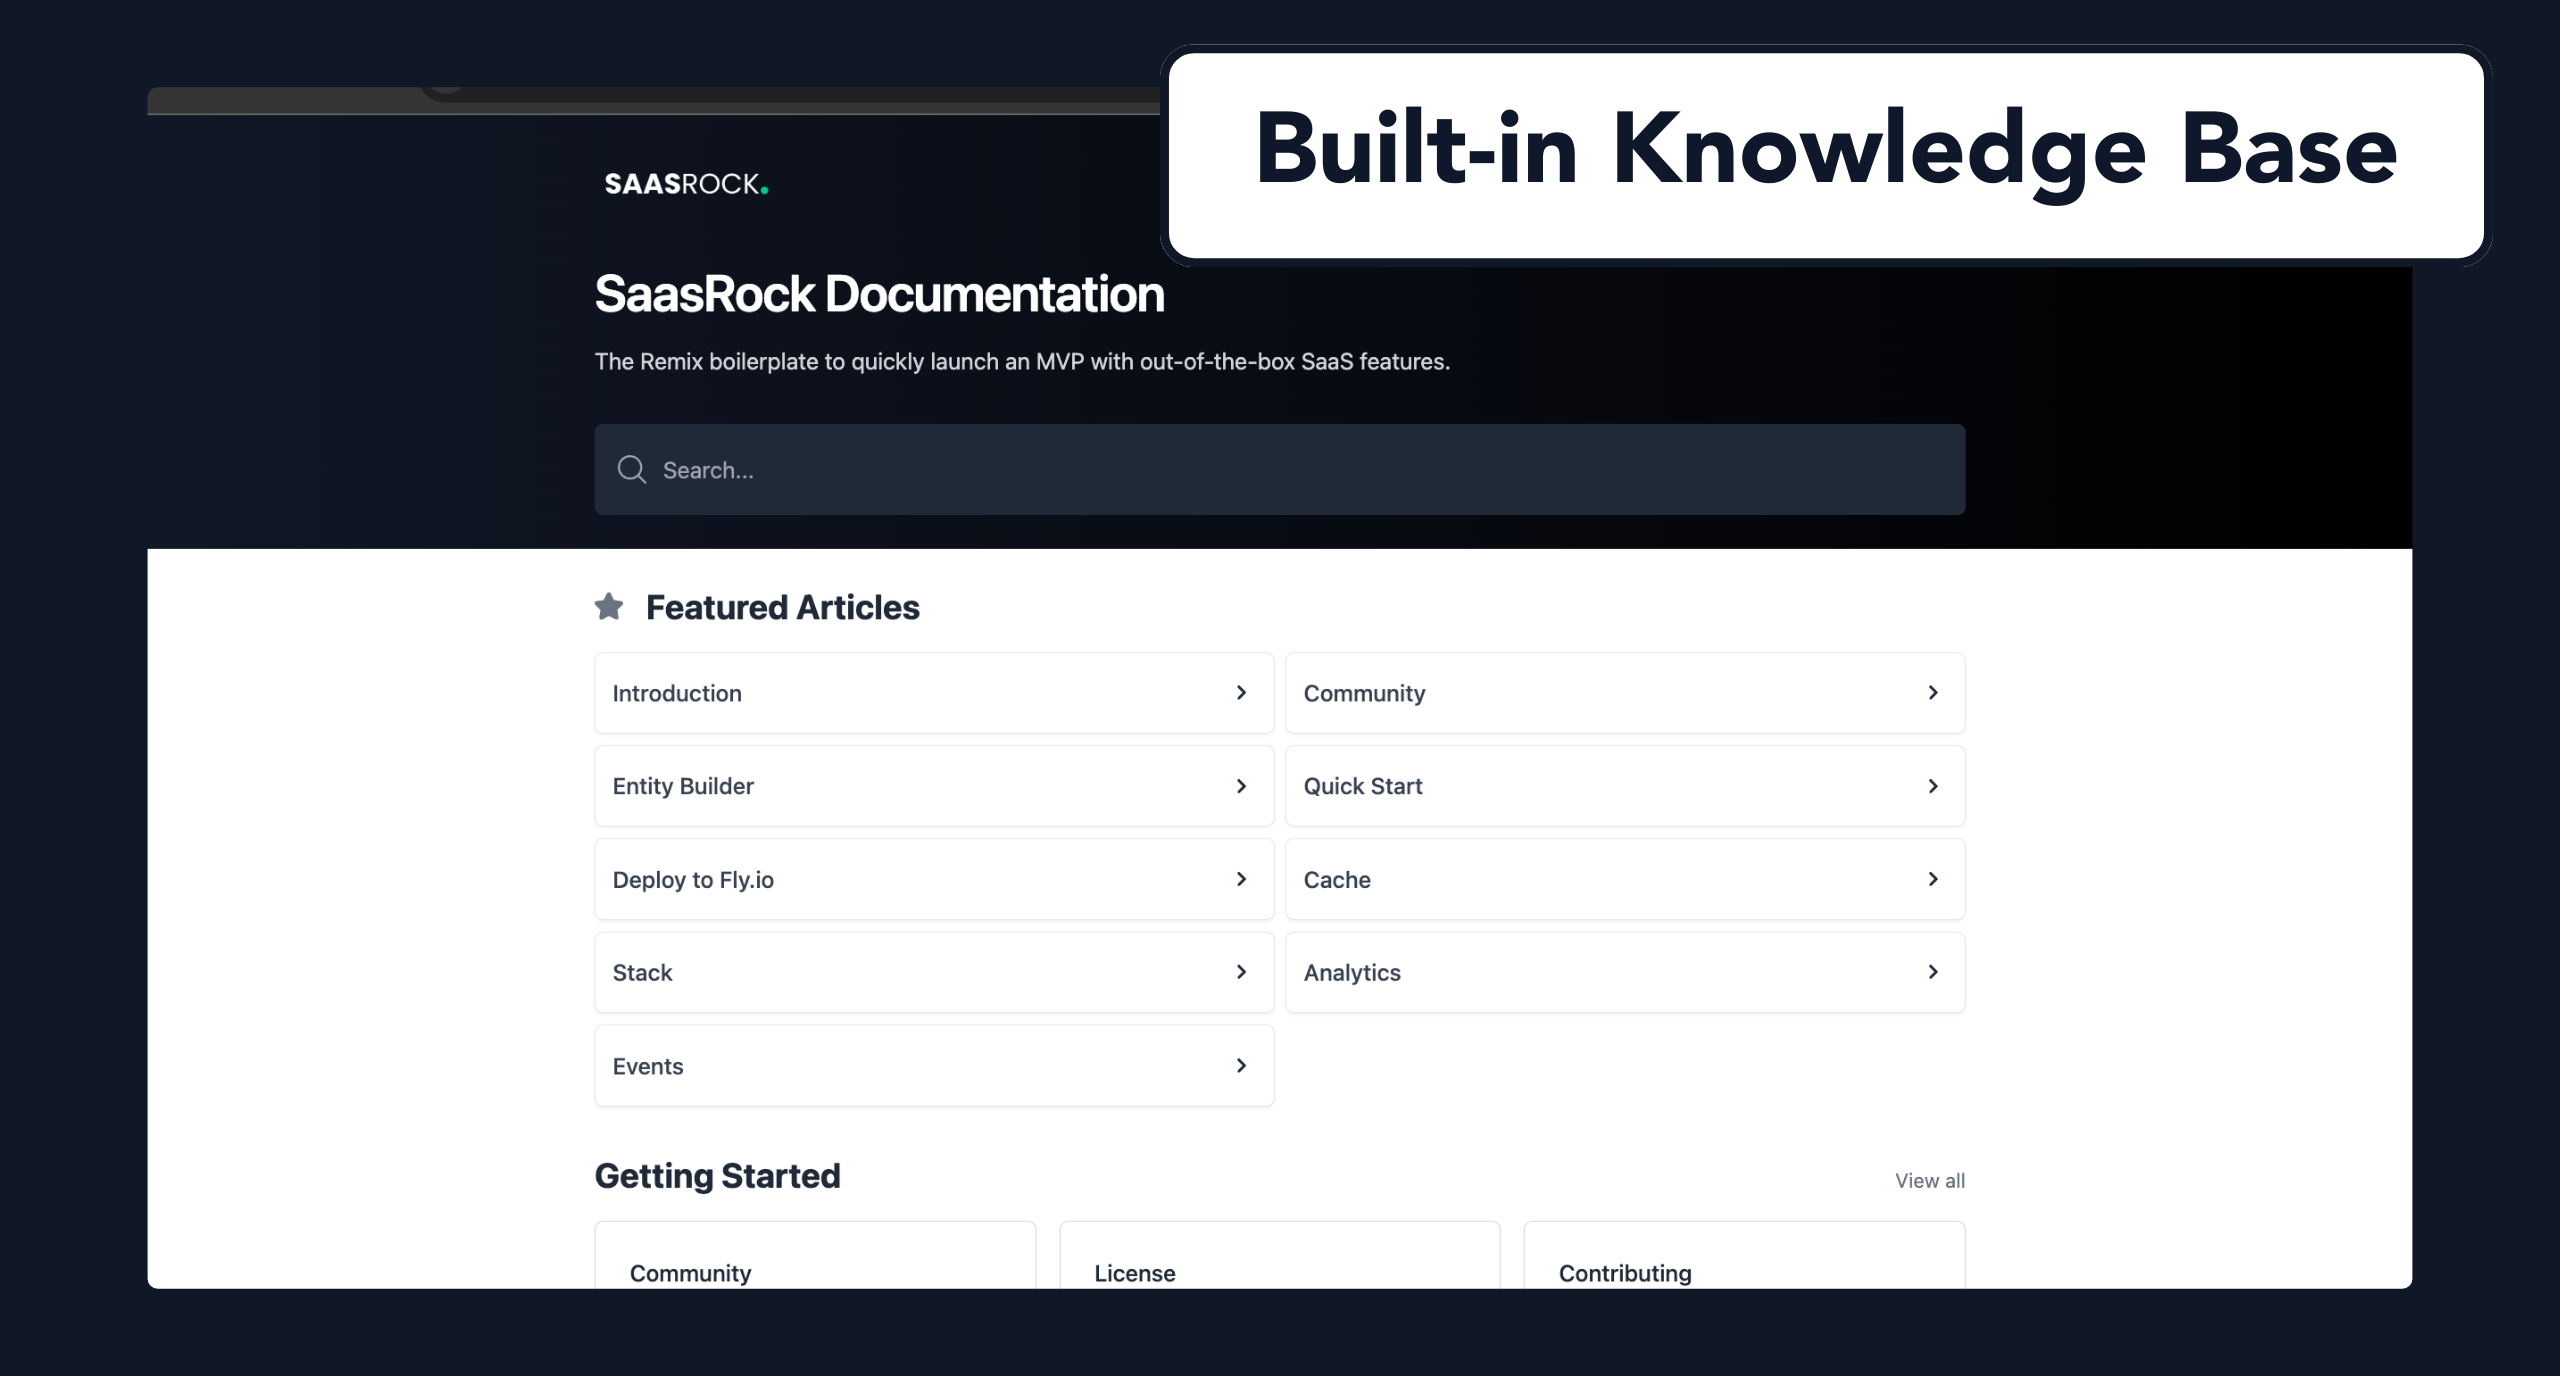
Task: Click the SaasRock Documentation heading
Action: 879,294
